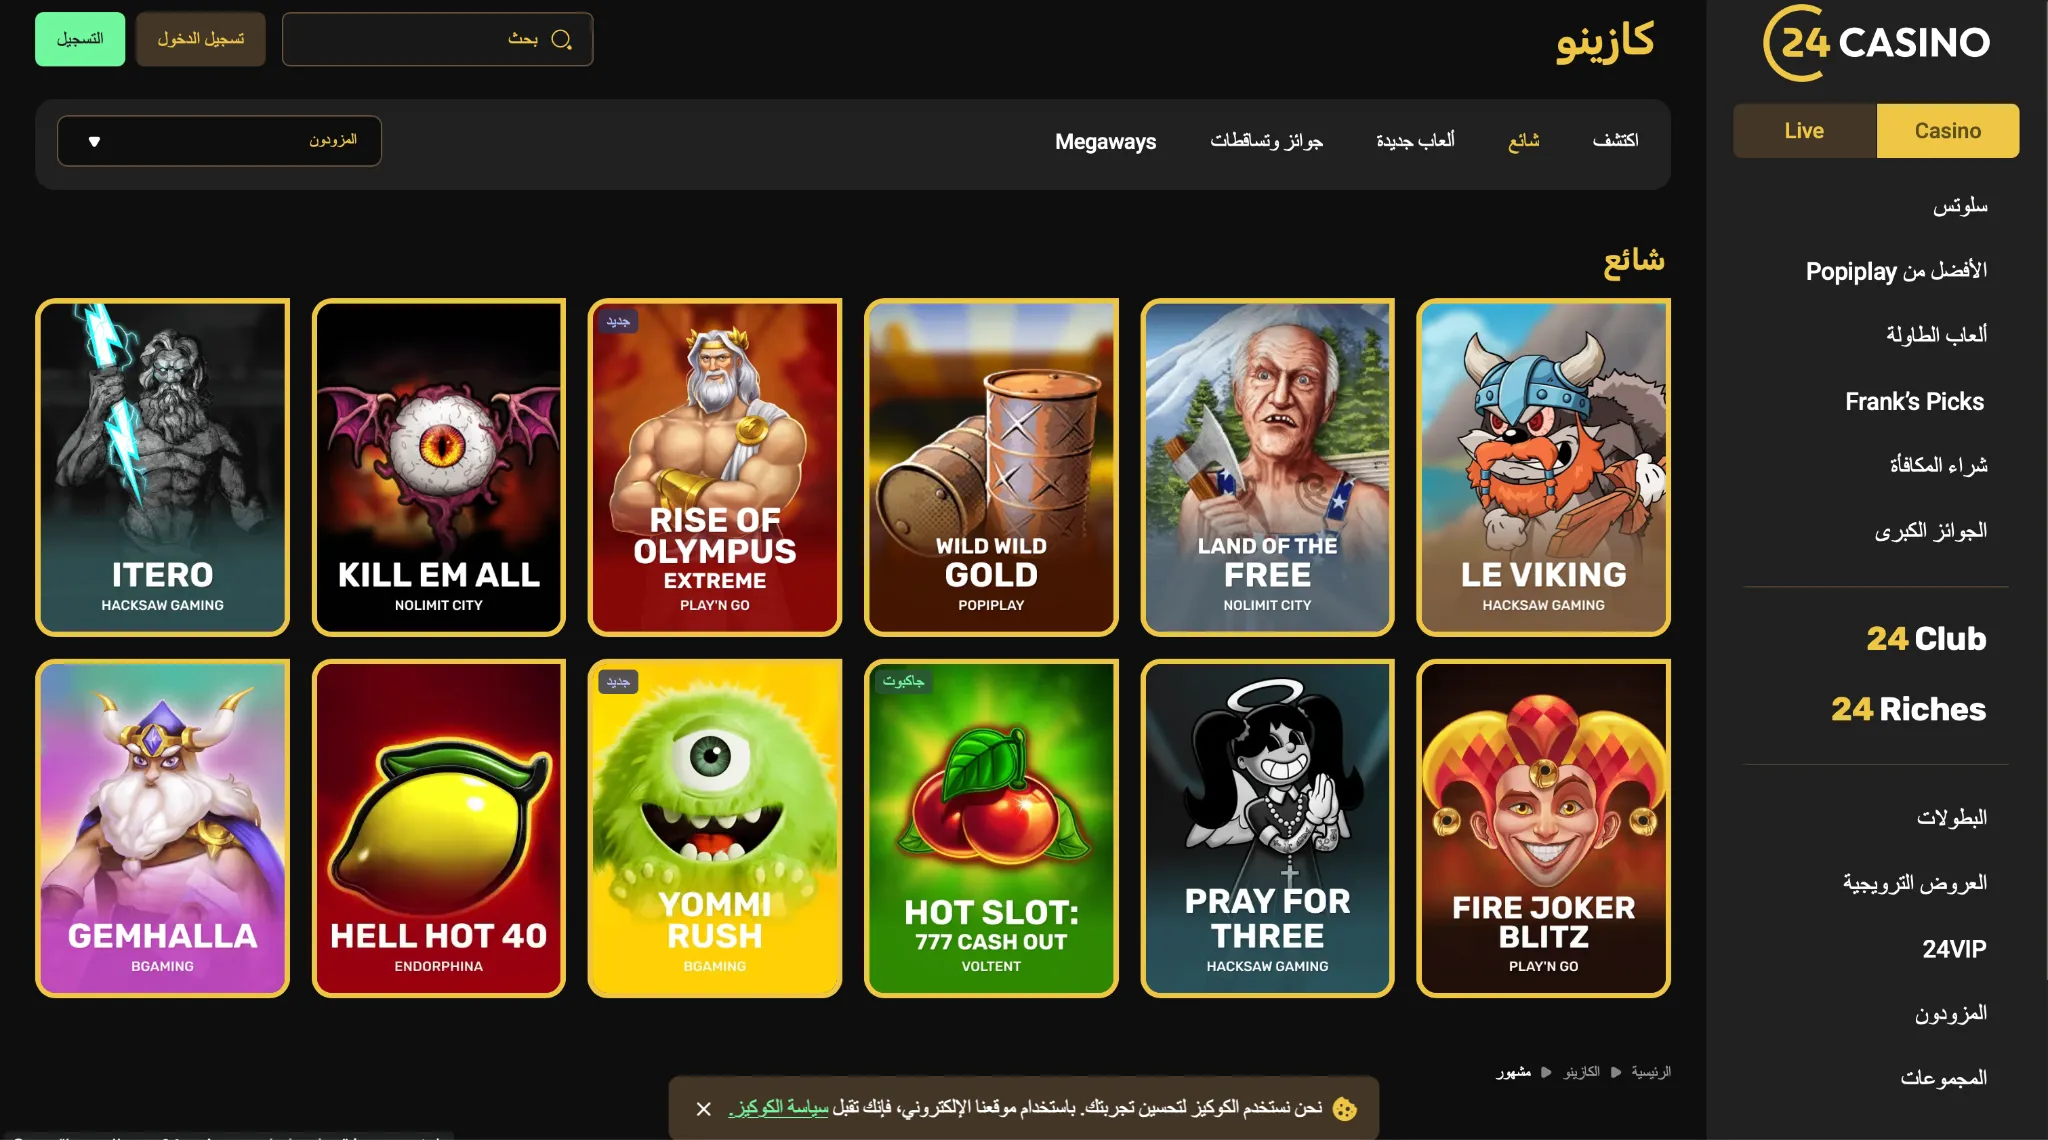Expand the providers dropdown filter
The image size is (2048, 1140).
219,141
